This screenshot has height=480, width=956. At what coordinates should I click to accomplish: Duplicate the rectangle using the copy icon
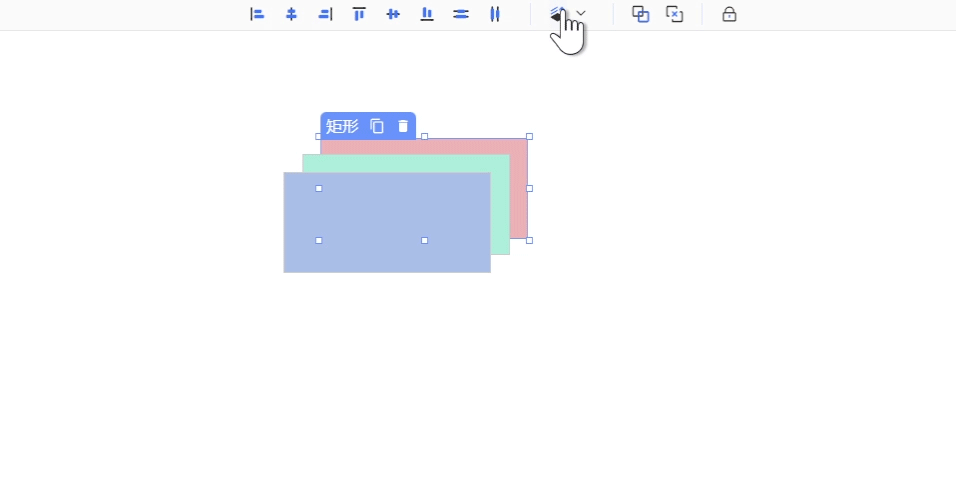point(377,126)
